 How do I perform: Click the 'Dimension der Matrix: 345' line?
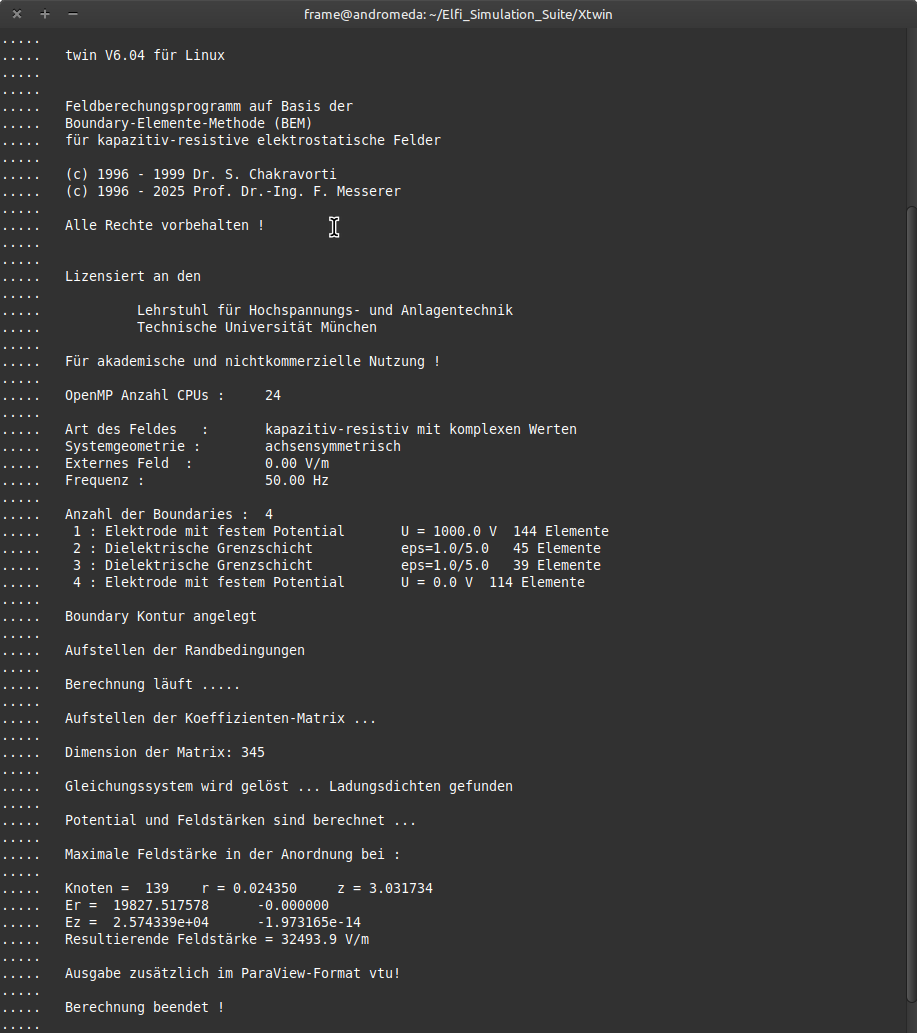tap(165, 752)
